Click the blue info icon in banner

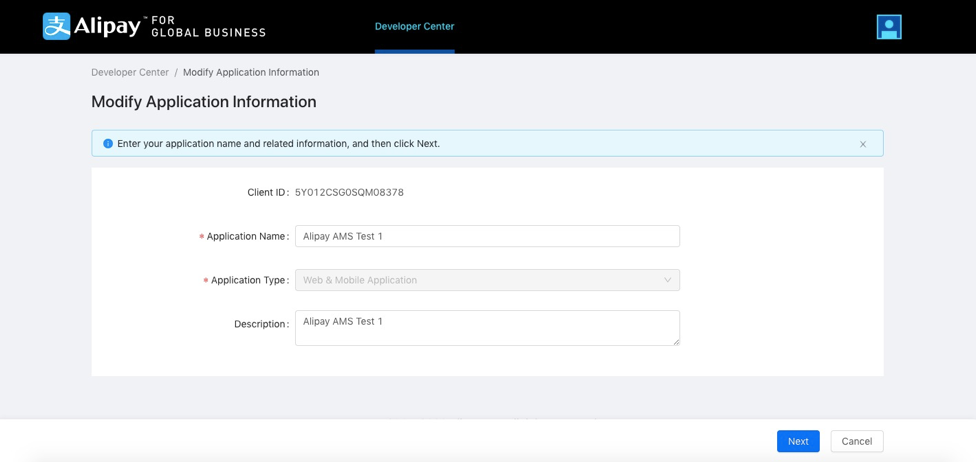click(x=108, y=144)
